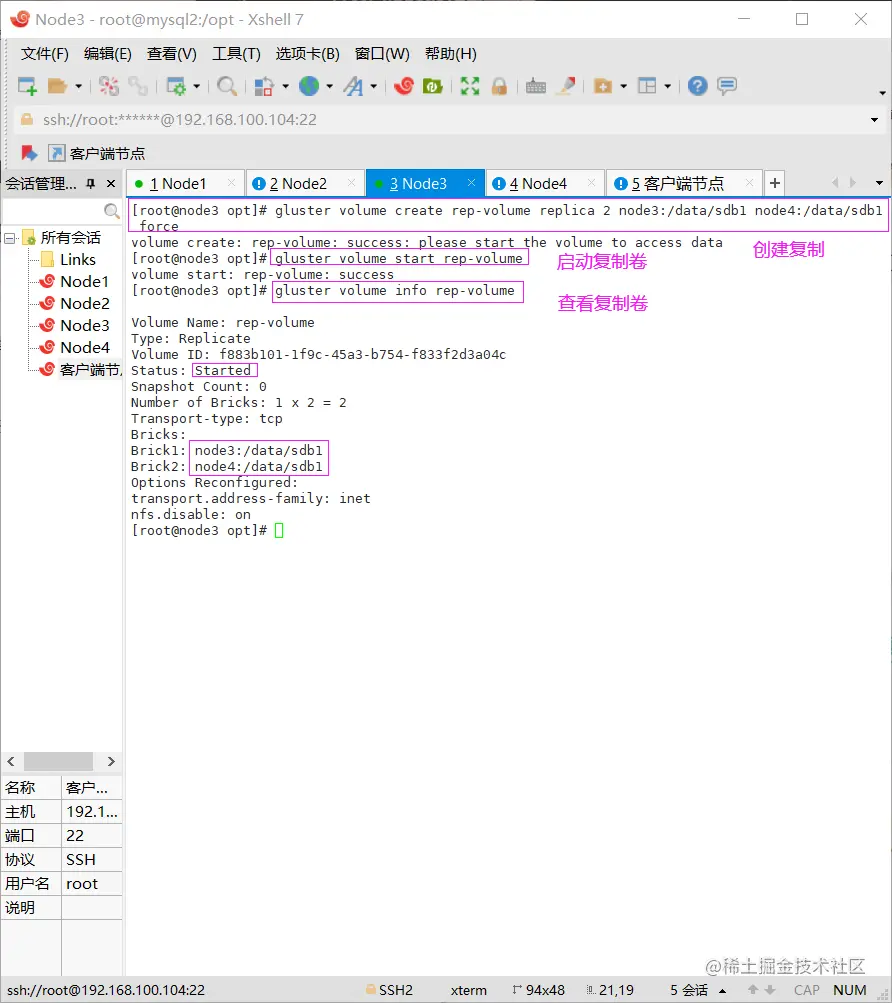The height and width of the screenshot is (1003, 892).
Task: Expand the layout dropdown arrow
Action: pos(667,86)
